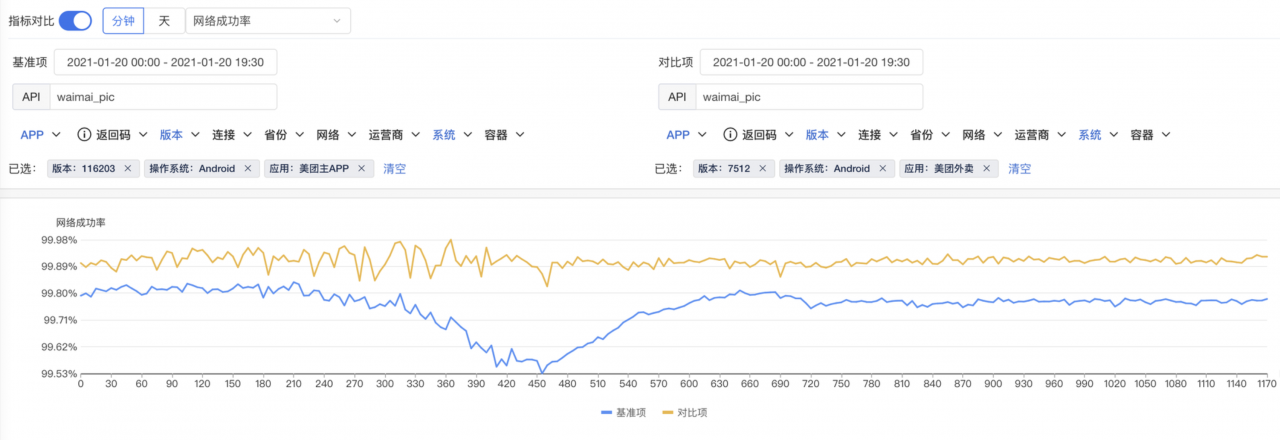Viewport: 1280px width, 440px height.
Task: Remove the 版本：116203 filter tag
Action: [x=127, y=169]
